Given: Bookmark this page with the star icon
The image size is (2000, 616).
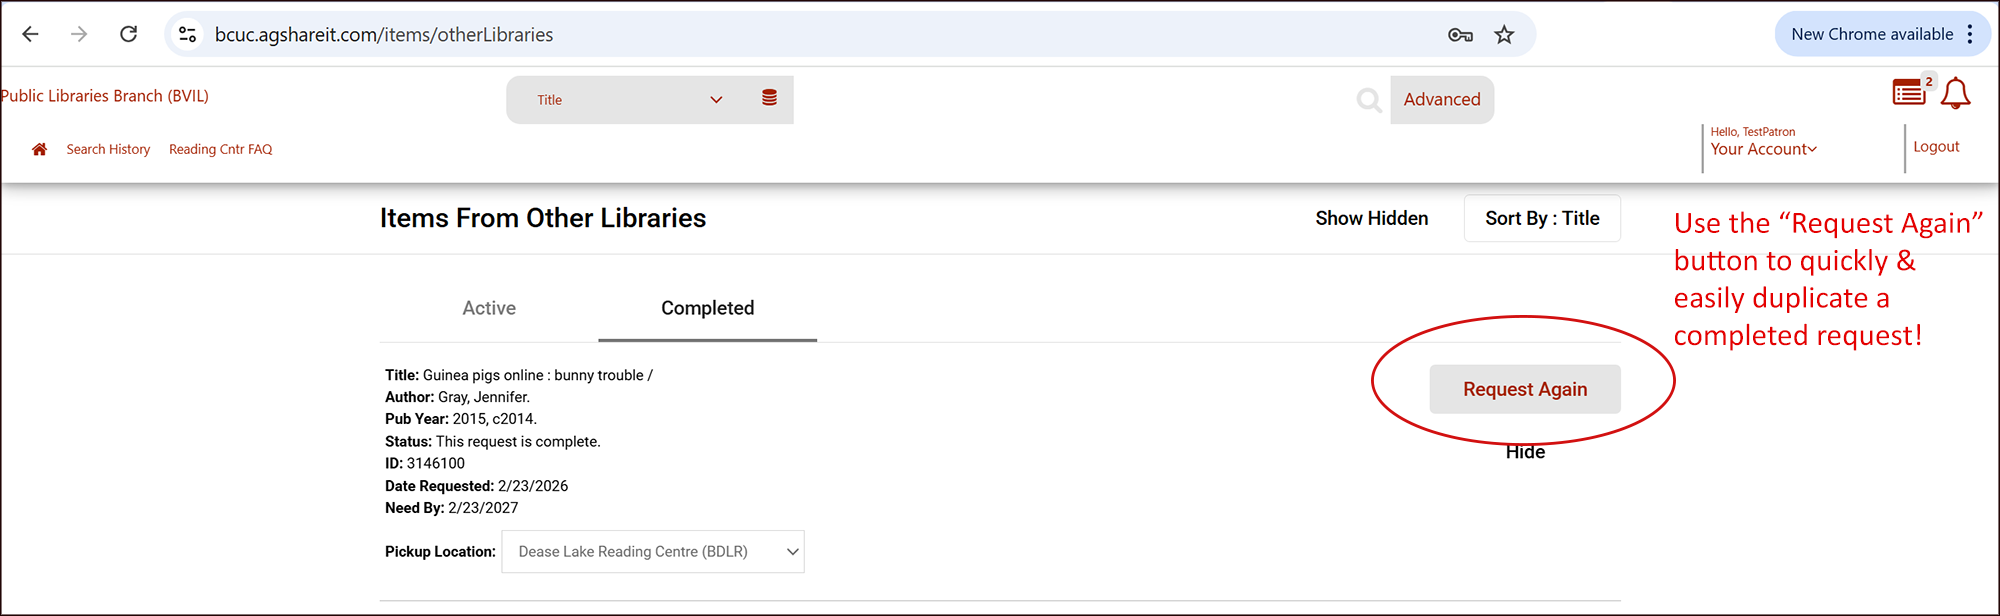Looking at the screenshot, I should point(1504,35).
